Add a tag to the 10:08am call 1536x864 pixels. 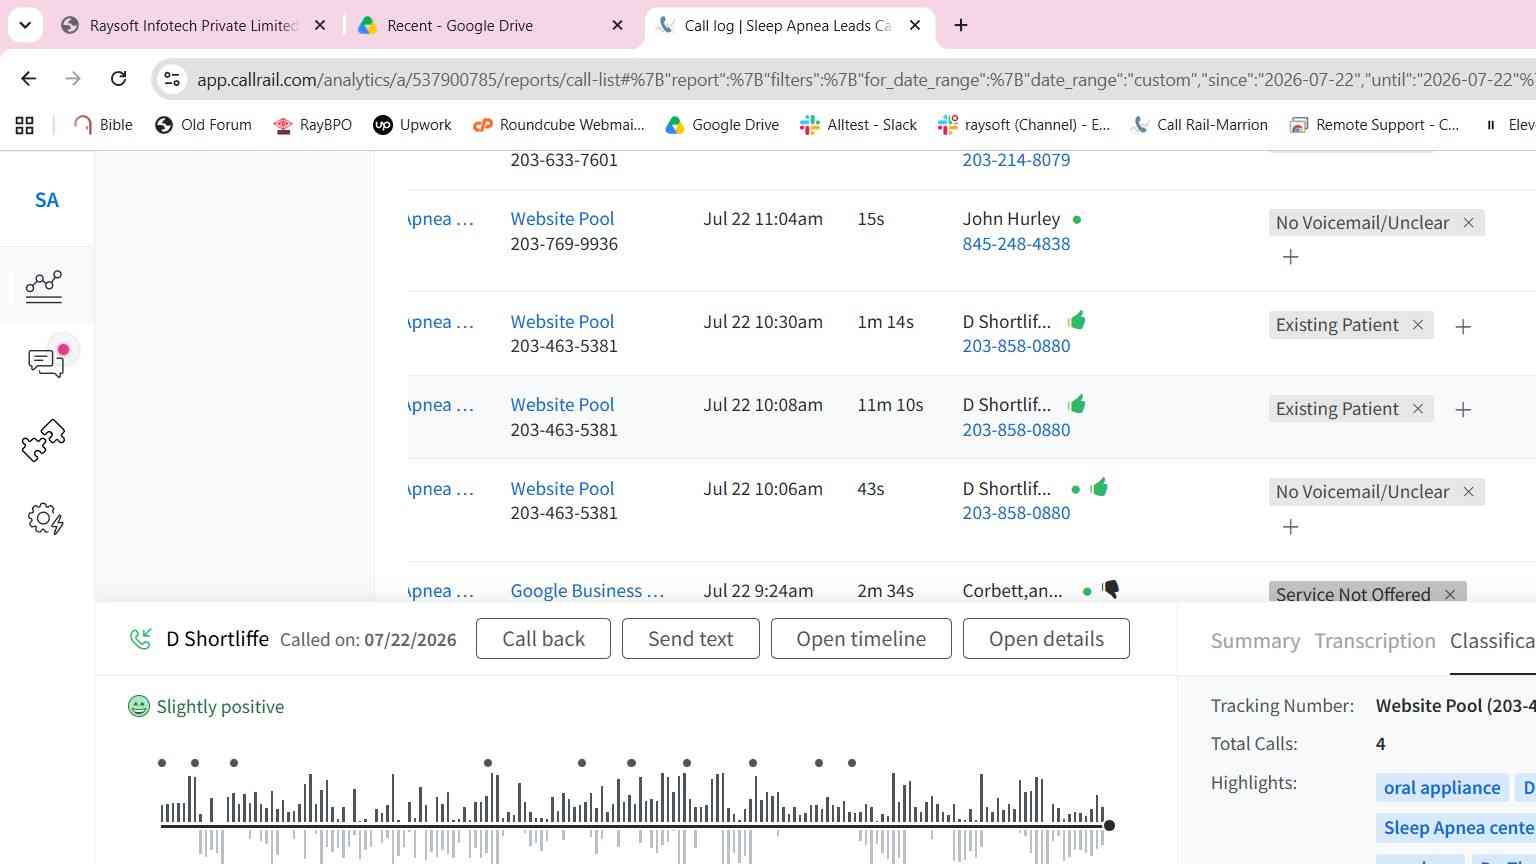1463,409
